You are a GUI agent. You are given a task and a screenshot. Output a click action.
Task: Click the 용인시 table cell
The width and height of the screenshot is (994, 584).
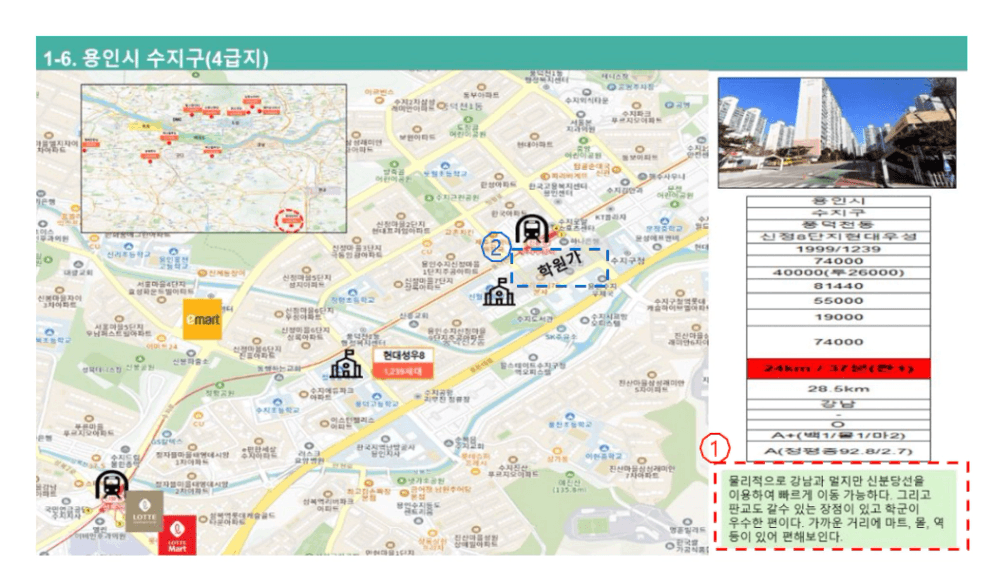pos(838,201)
